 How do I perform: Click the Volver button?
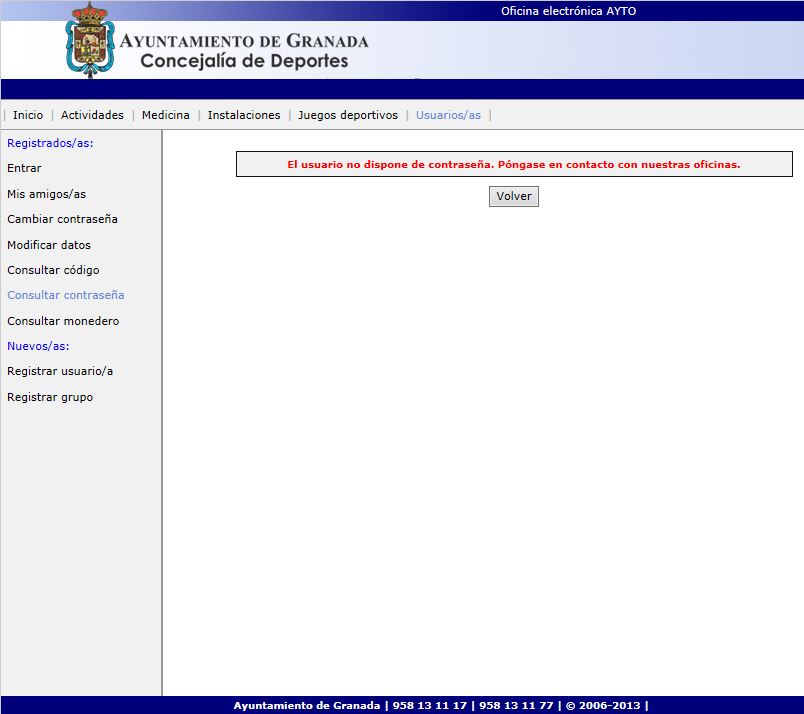point(514,196)
